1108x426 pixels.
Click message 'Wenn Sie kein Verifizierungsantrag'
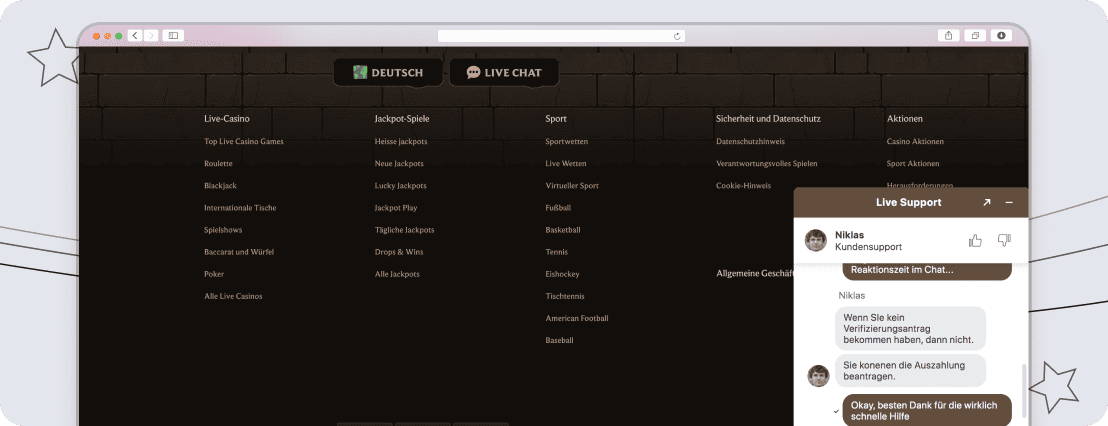(x=910, y=329)
